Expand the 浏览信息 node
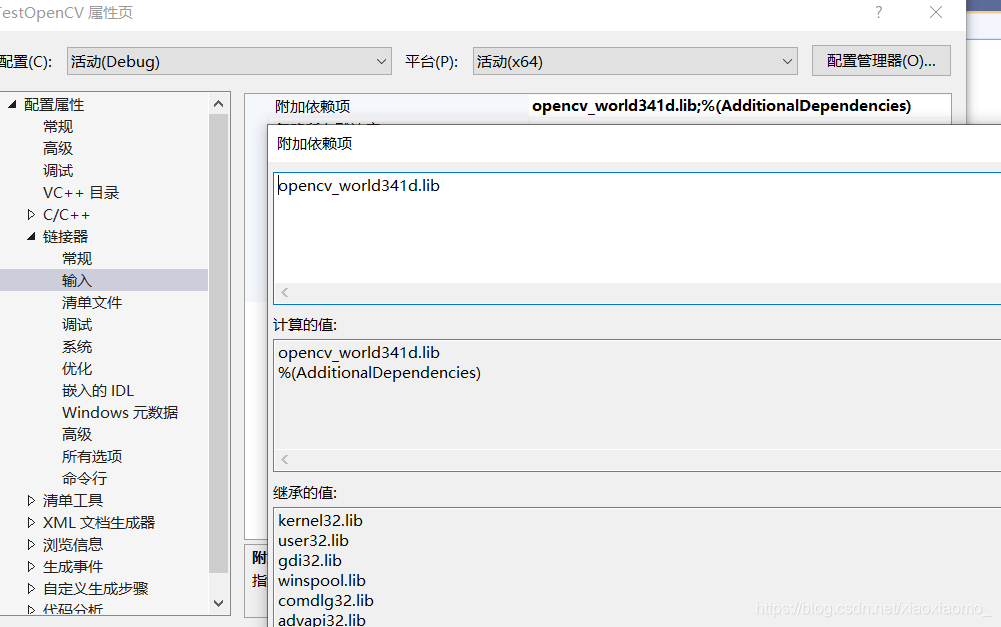Viewport: 1001px width, 627px height. [31, 545]
